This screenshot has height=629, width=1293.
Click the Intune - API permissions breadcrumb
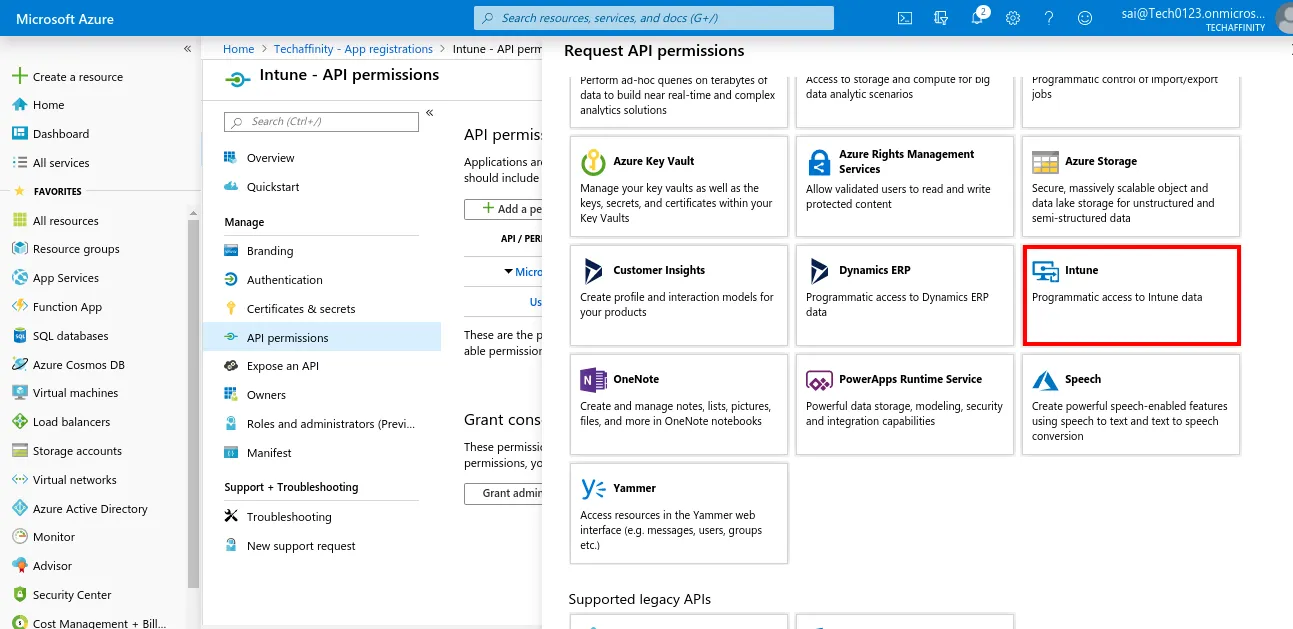pos(496,49)
